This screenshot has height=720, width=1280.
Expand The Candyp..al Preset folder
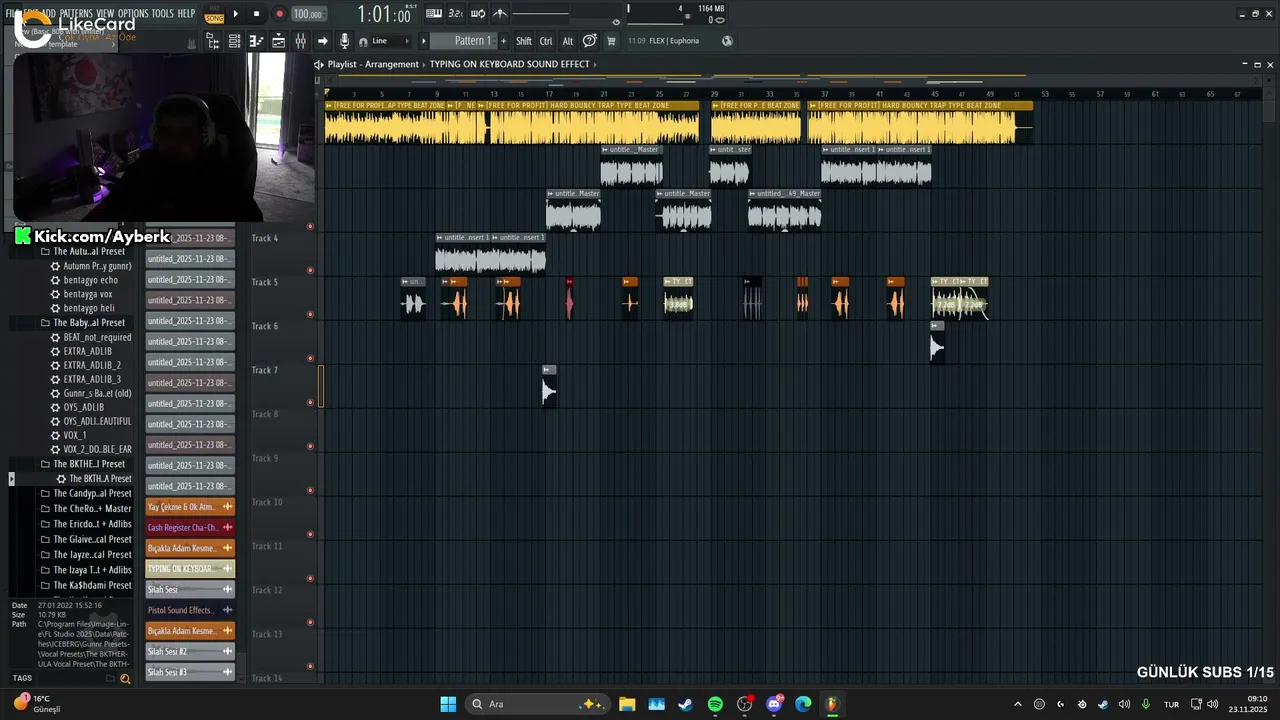[x=85, y=494]
